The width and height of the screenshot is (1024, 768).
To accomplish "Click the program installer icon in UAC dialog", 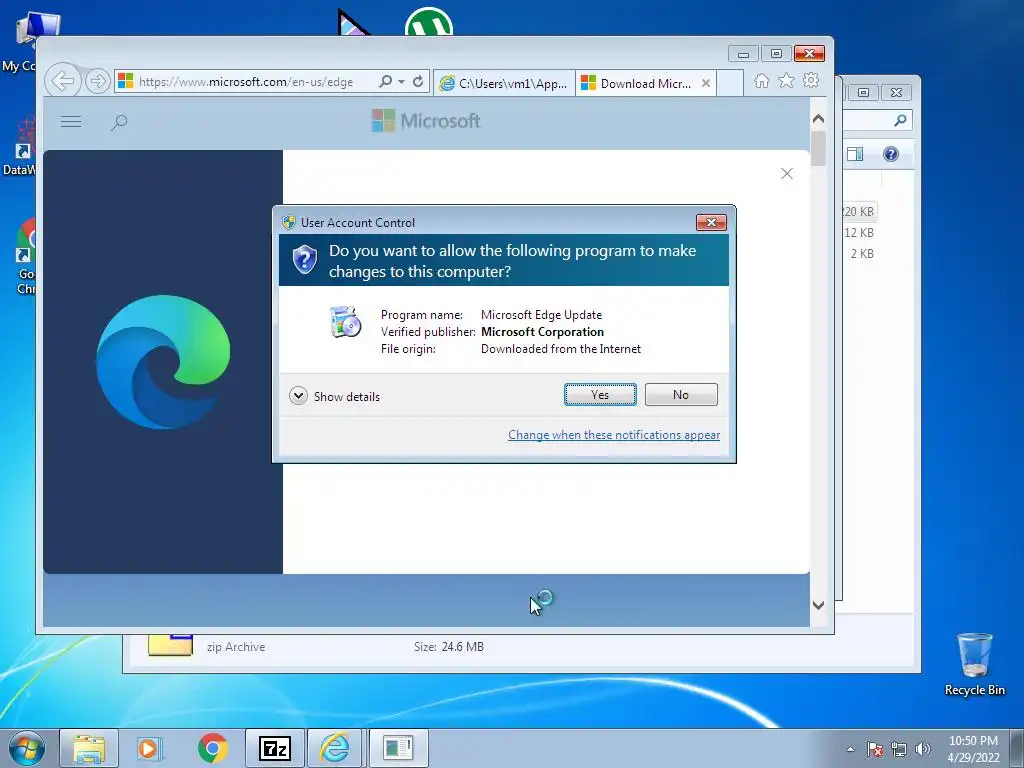I will (x=345, y=321).
